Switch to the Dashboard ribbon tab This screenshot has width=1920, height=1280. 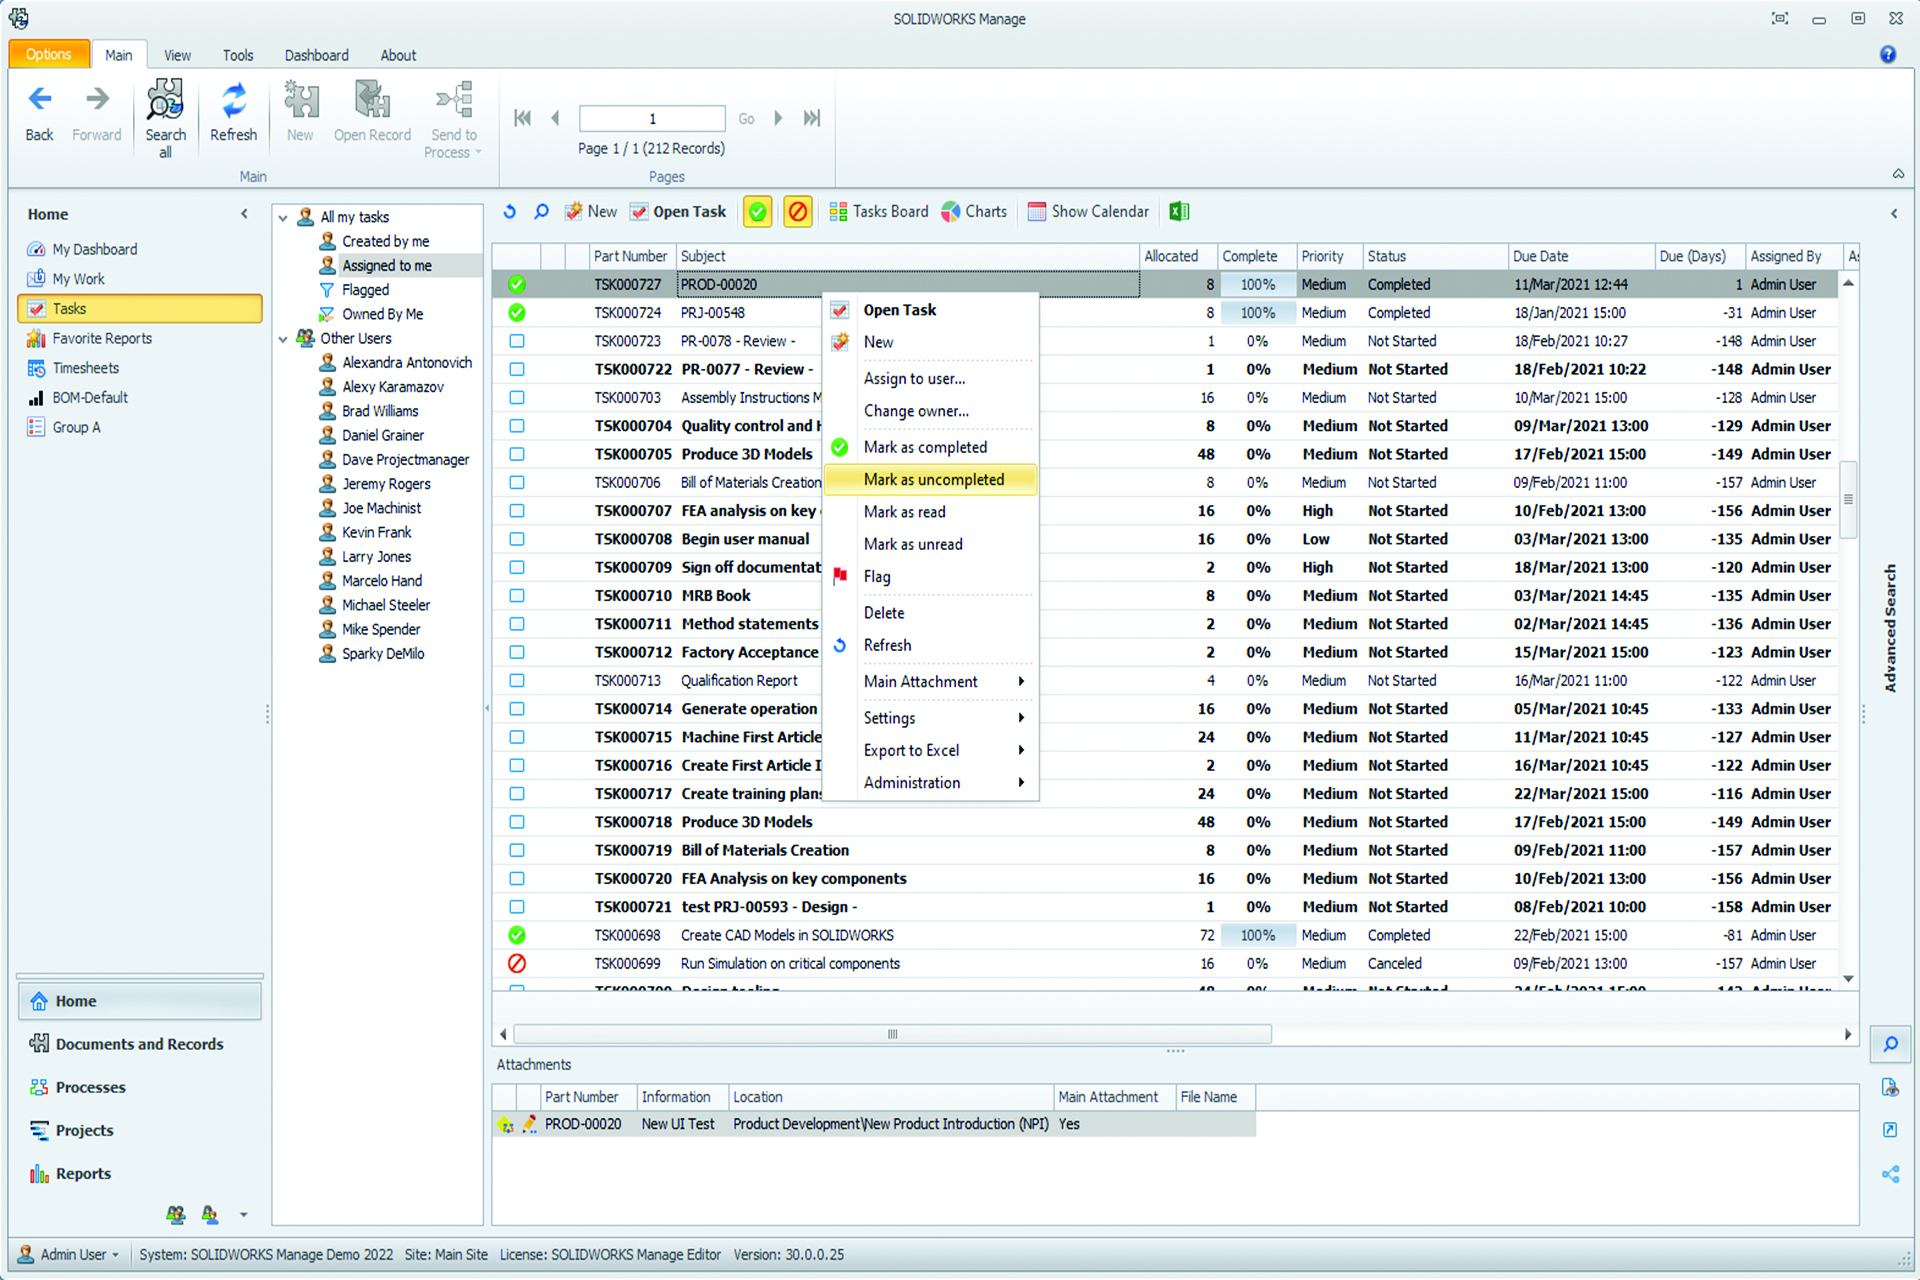[317, 56]
